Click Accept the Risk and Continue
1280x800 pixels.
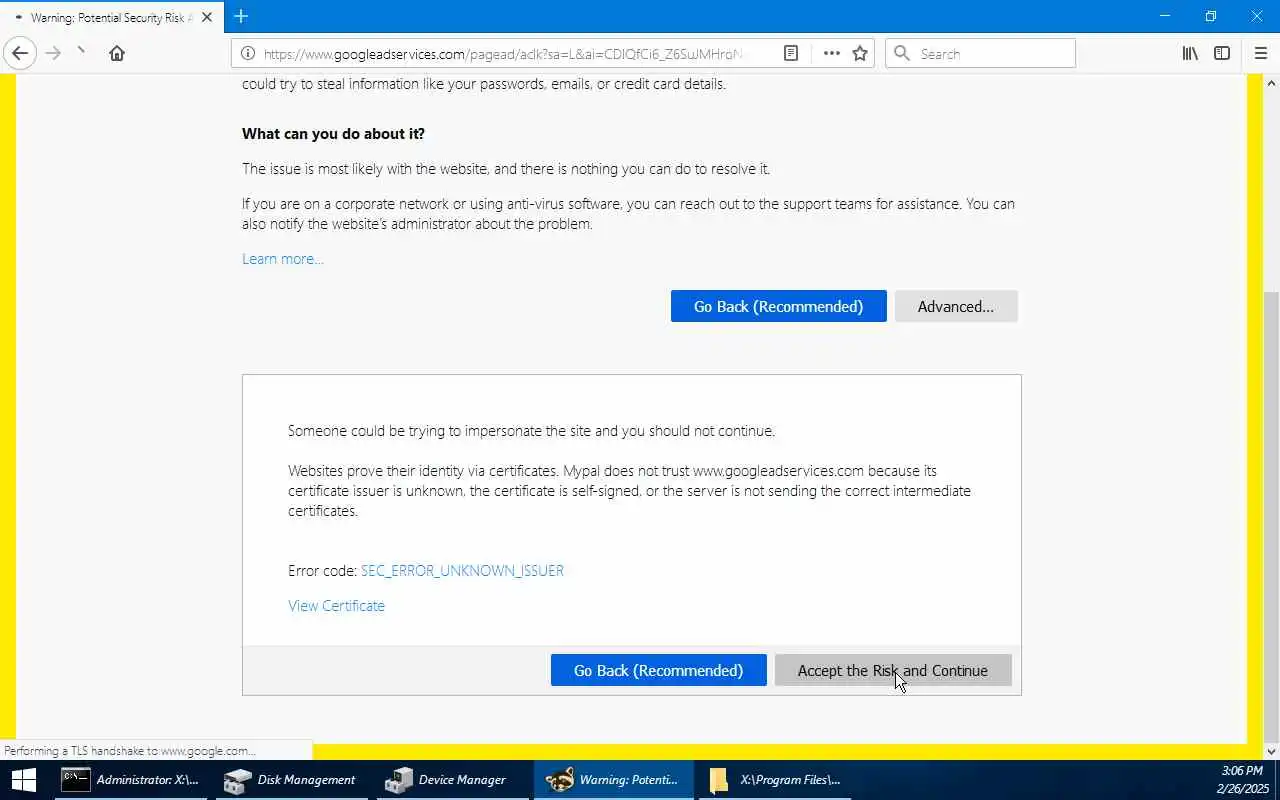(x=893, y=671)
